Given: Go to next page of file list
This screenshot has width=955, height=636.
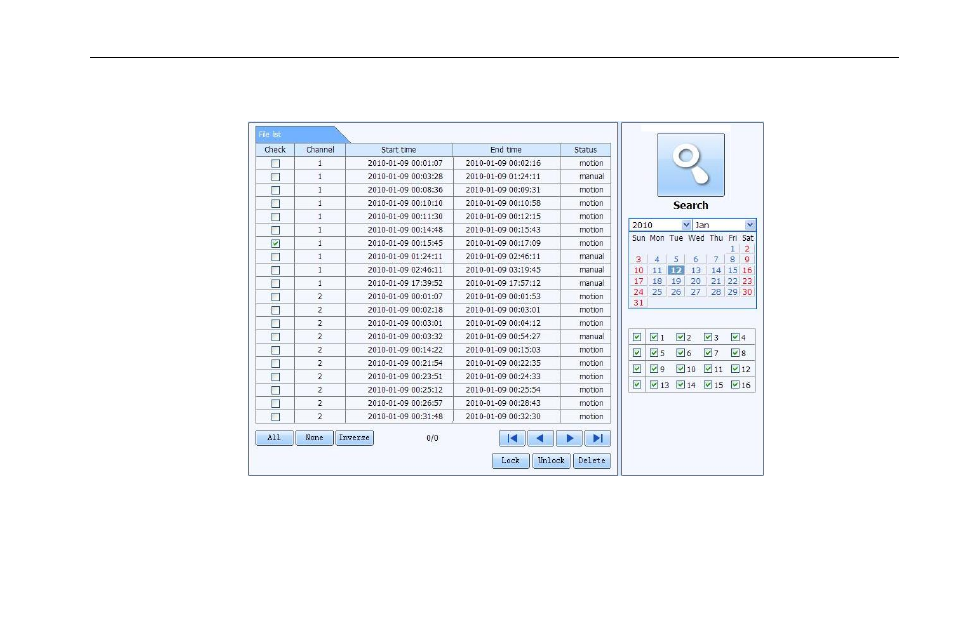Looking at the screenshot, I should click(x=569, y=438).
